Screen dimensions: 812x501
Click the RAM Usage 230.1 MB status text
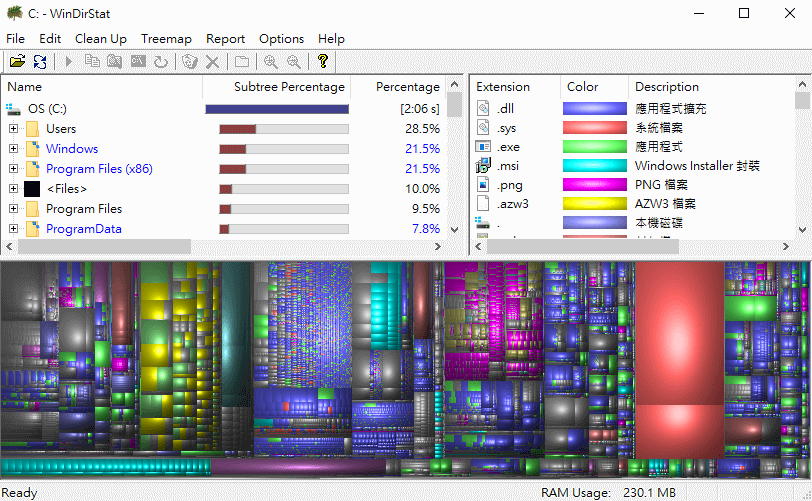tap(608, 493)
